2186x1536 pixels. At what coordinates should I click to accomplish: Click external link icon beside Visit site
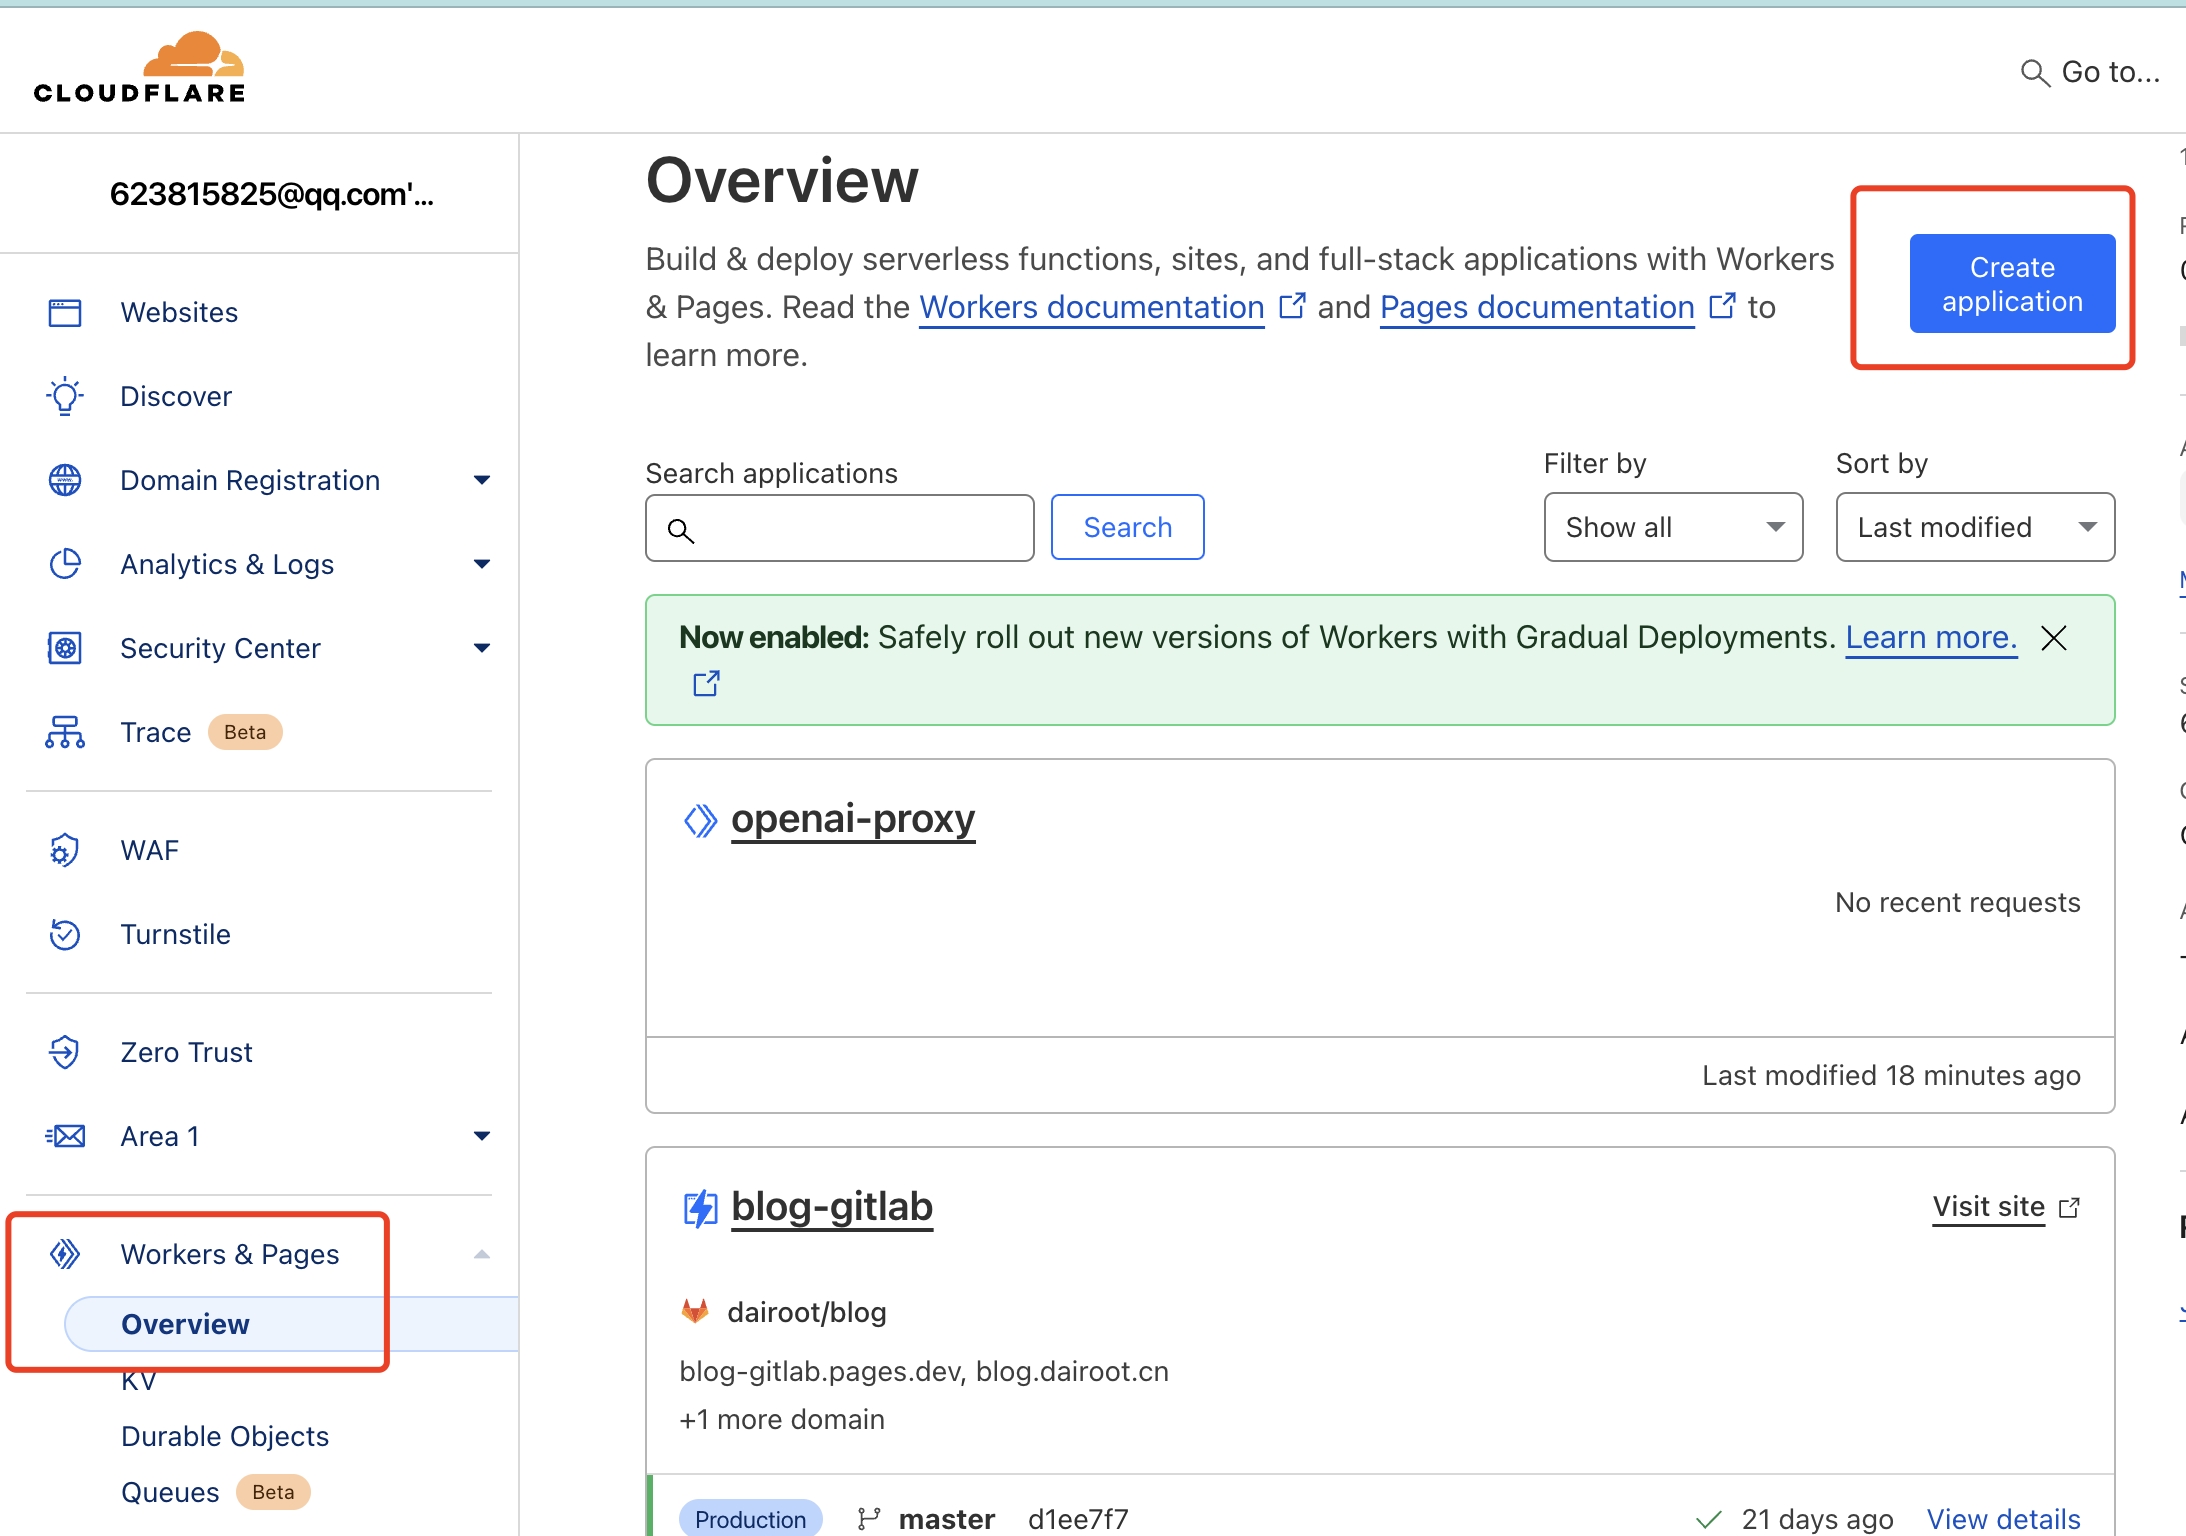[x=2070, y=1208]
